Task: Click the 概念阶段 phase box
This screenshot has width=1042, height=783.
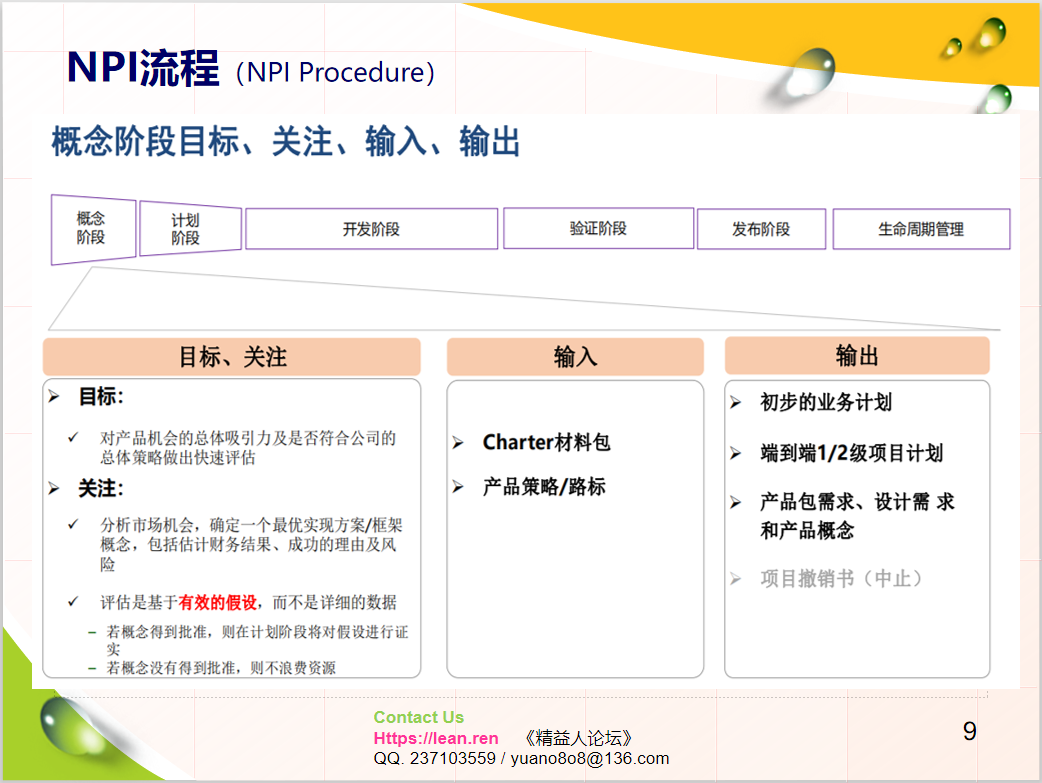Action: click(93, 229)
